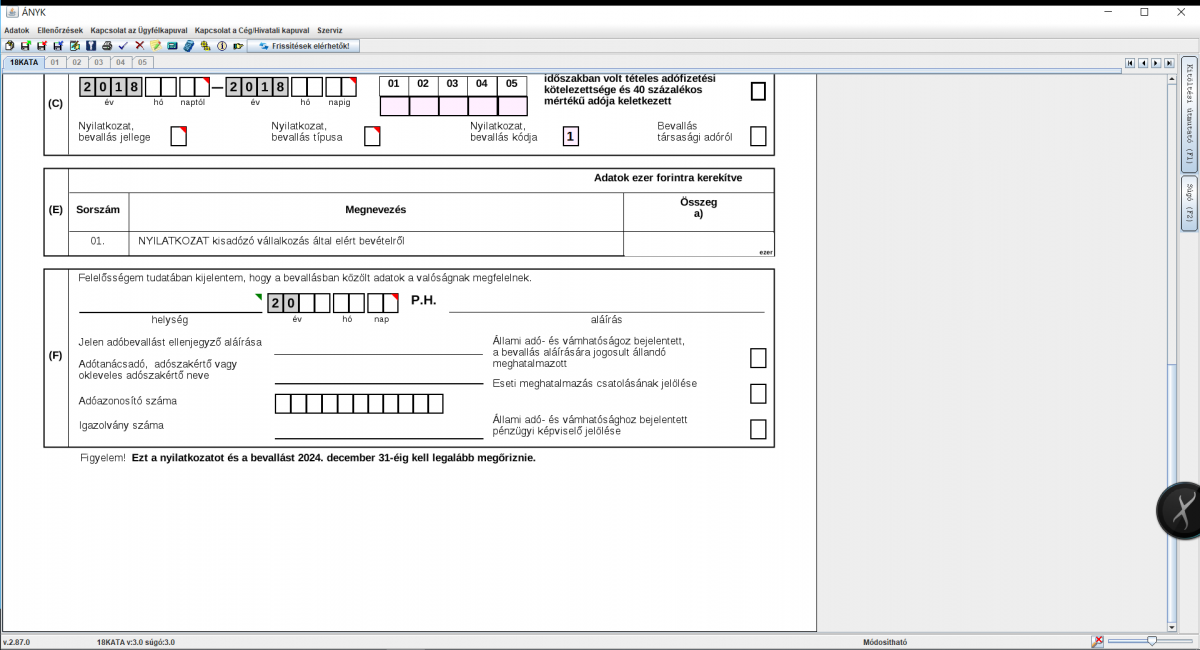Viewport: 1200px width, 650px height.
Task: Check Eseti meghatalmazás csatolásának jelölése checkbox
Action: (x=758, y=394)
